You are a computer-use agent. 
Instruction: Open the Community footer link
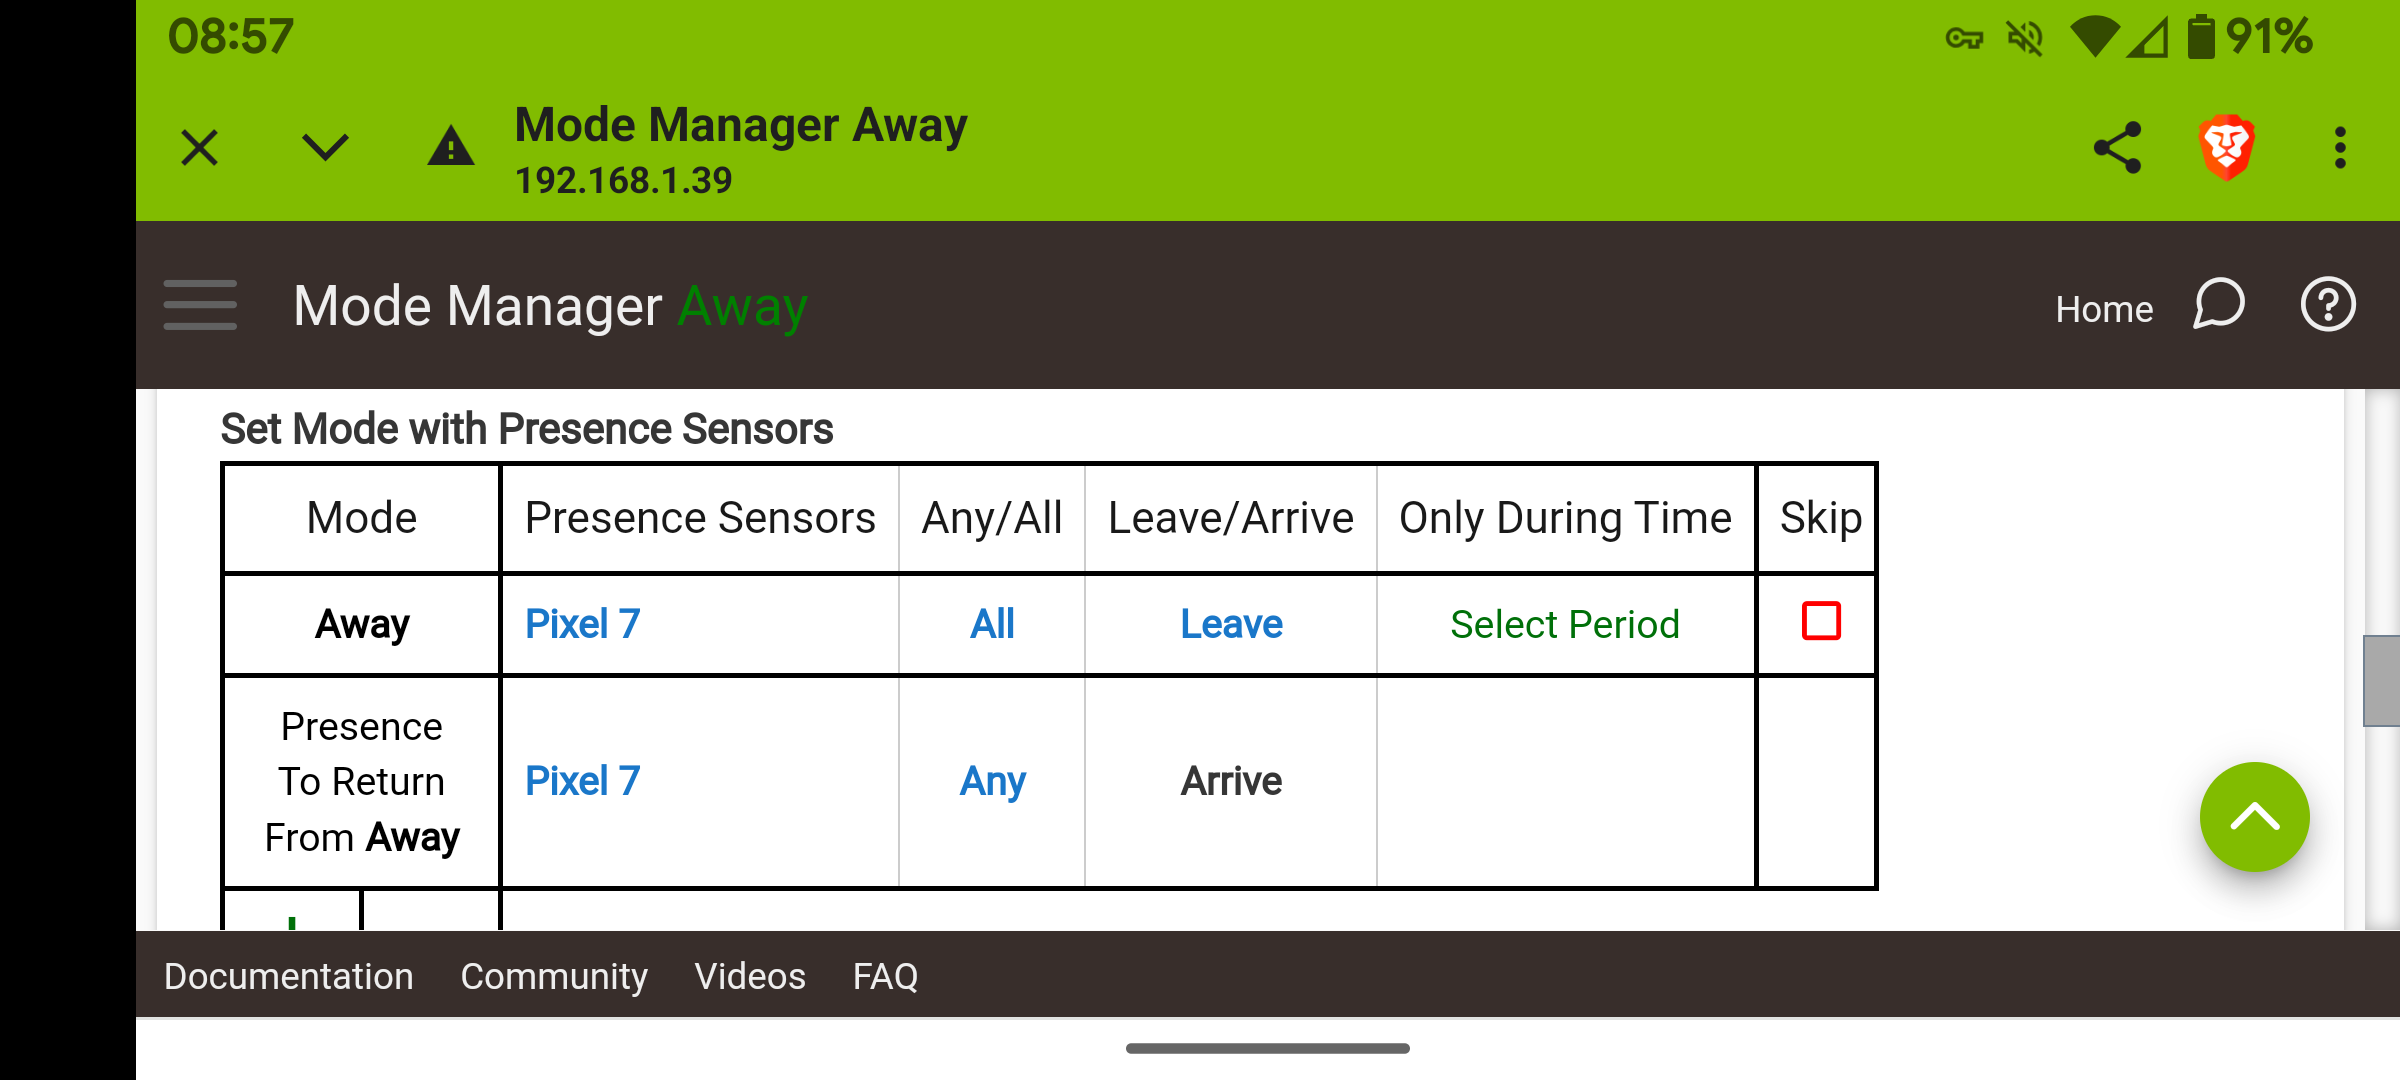[x=554, y=976]
